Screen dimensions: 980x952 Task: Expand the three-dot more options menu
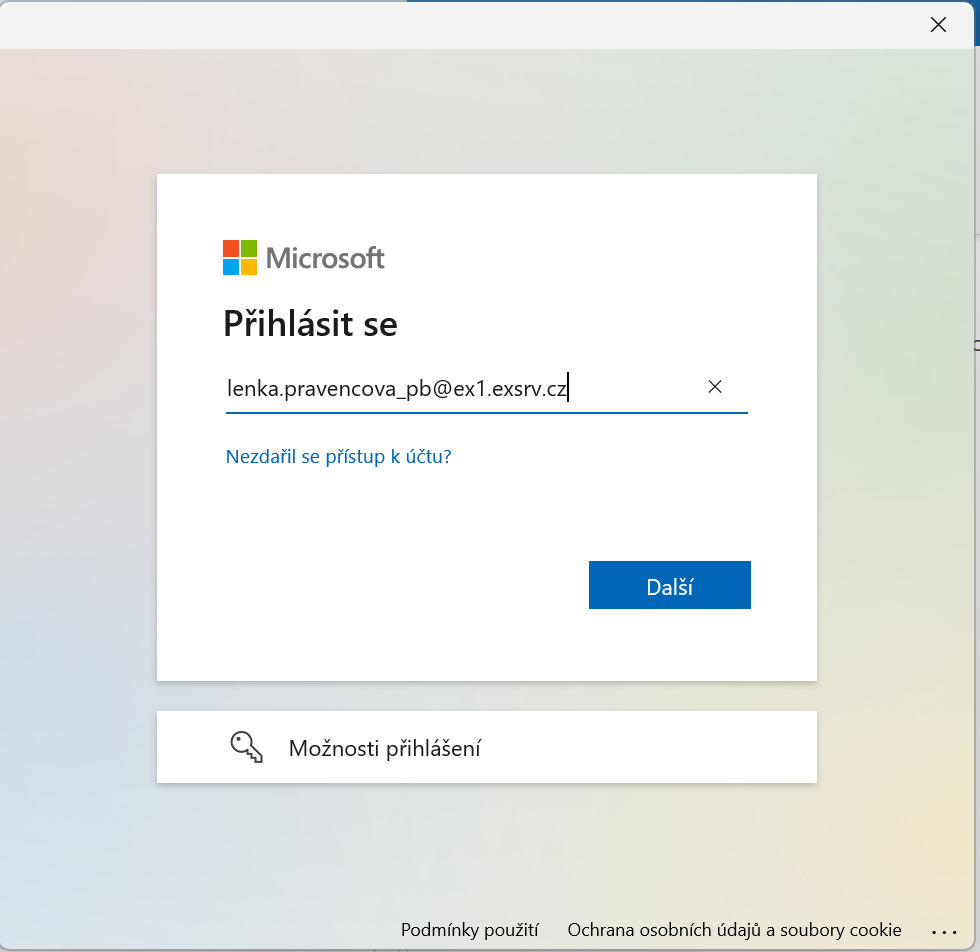pyautogui.click(x=944, y=930)
